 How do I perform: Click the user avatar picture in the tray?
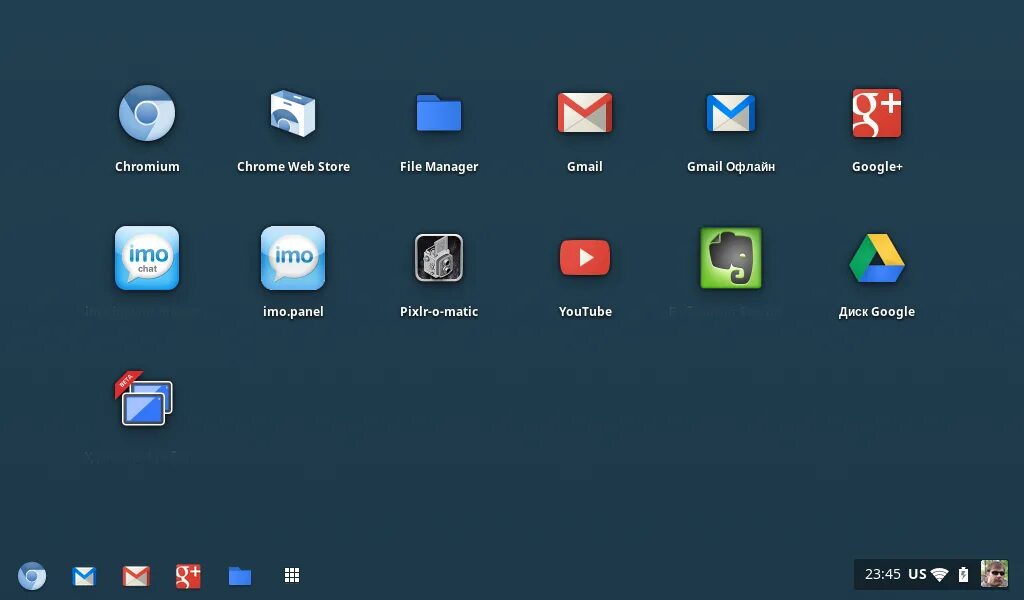pyautogui.click(x=994, y=575)
